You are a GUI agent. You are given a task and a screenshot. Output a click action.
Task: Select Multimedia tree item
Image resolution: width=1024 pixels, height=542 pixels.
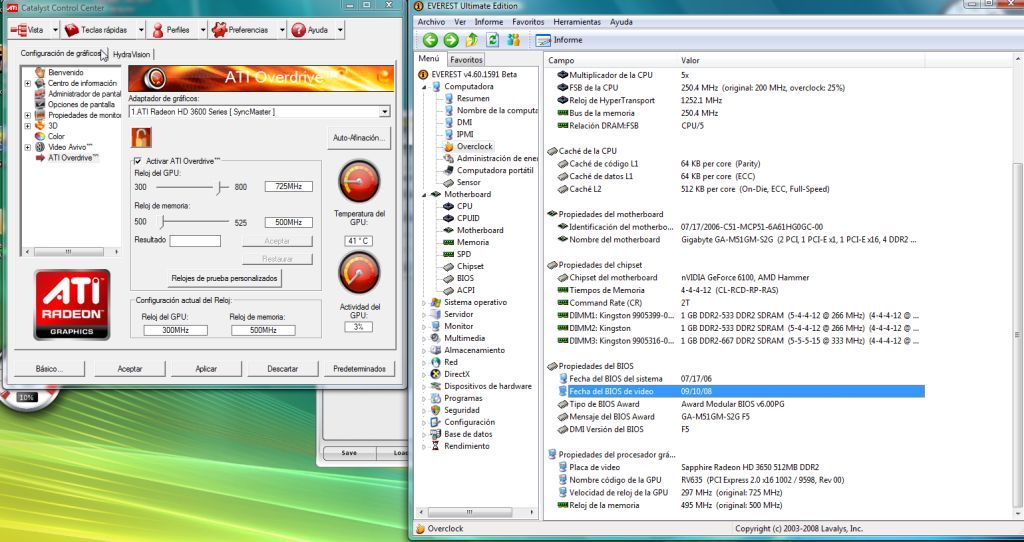click(x=464, y=338)
